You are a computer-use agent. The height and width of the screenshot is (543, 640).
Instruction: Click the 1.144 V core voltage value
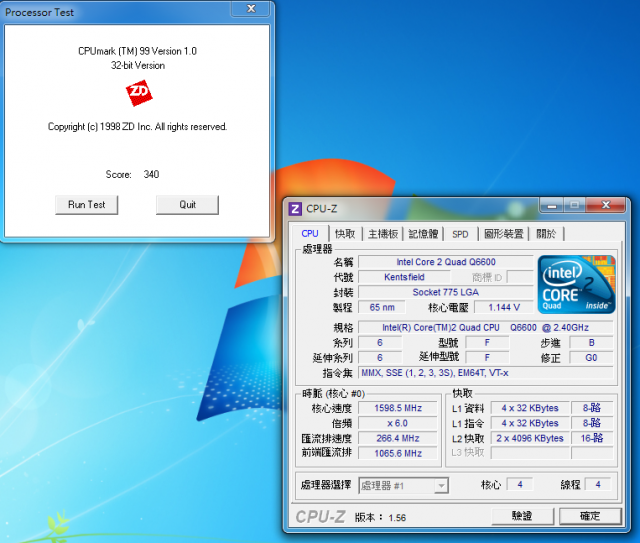(x=504, y=307)
